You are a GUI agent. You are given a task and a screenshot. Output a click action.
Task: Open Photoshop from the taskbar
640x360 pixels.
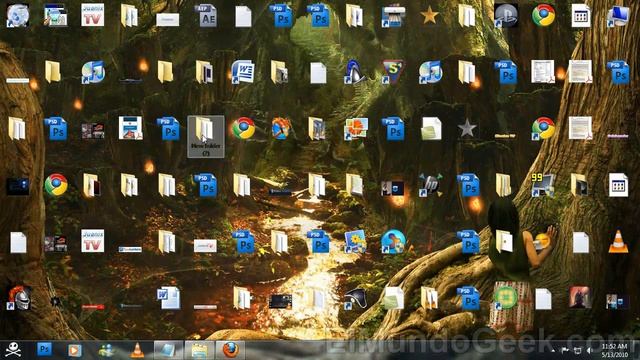tap(44, 350)
